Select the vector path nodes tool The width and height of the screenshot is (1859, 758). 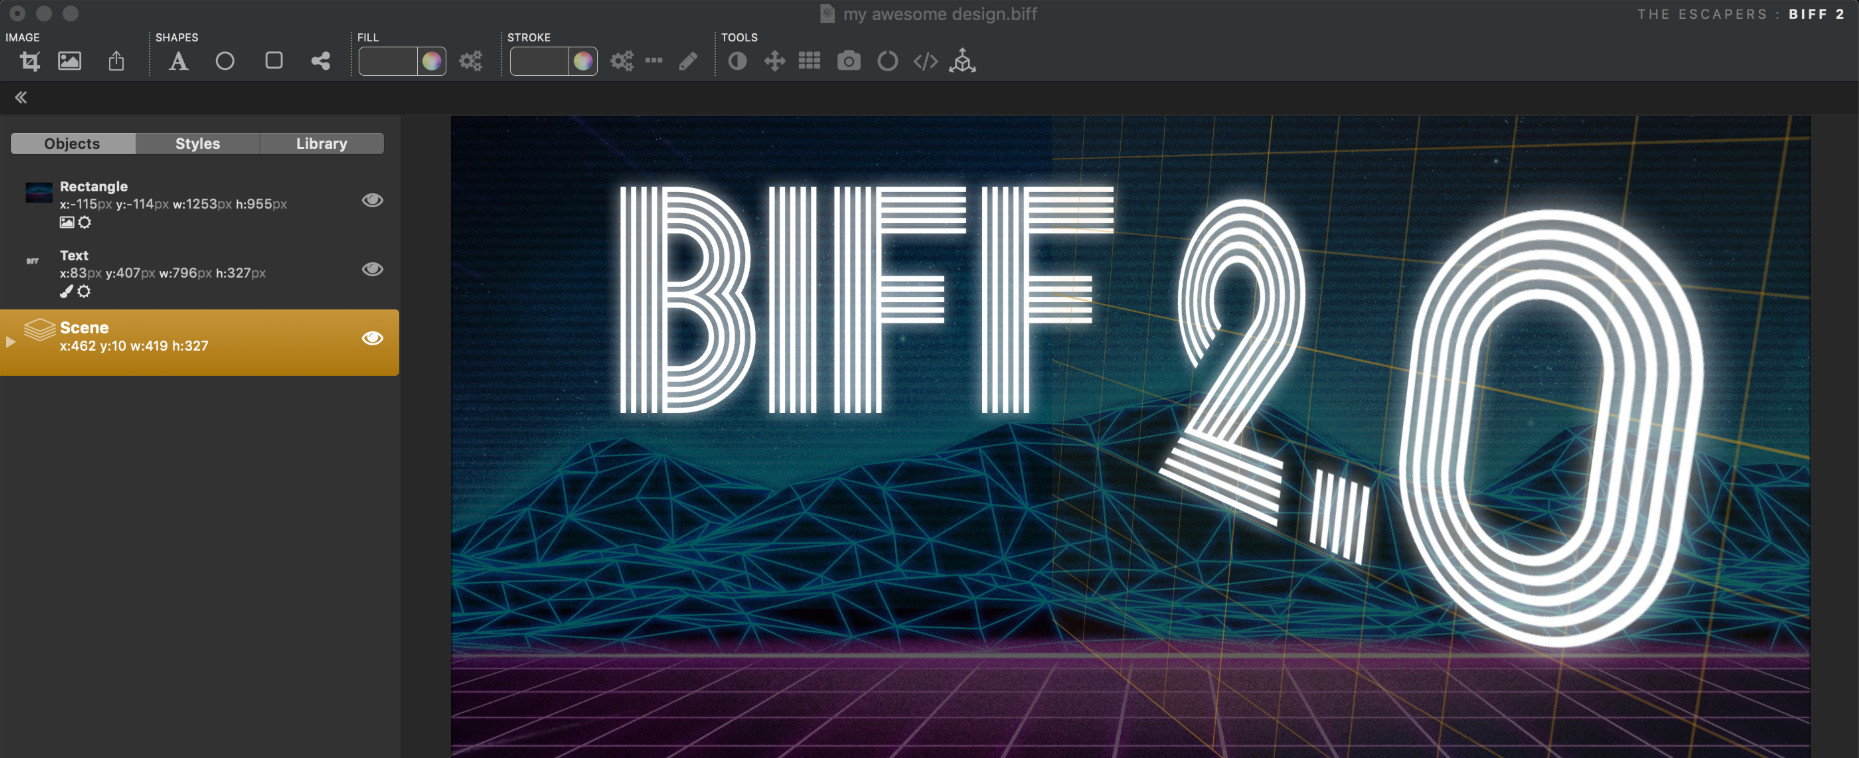point(320,61)
